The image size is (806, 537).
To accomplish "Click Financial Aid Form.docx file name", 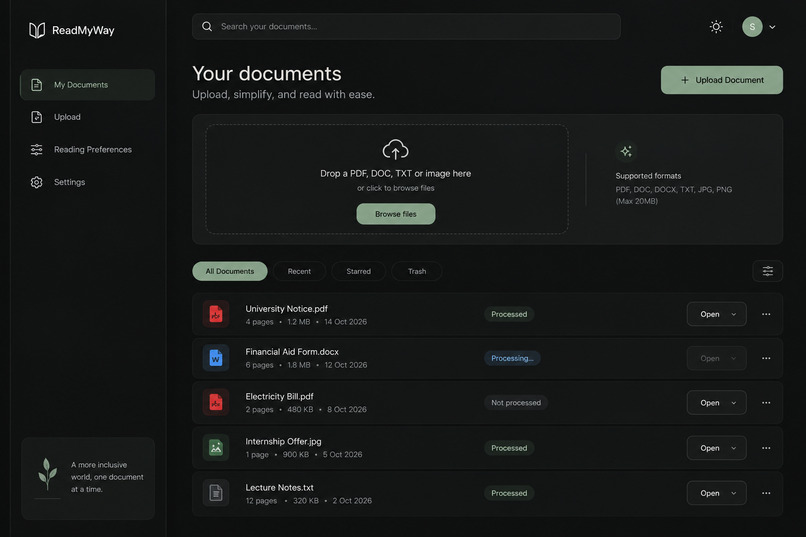I will 292,352.
